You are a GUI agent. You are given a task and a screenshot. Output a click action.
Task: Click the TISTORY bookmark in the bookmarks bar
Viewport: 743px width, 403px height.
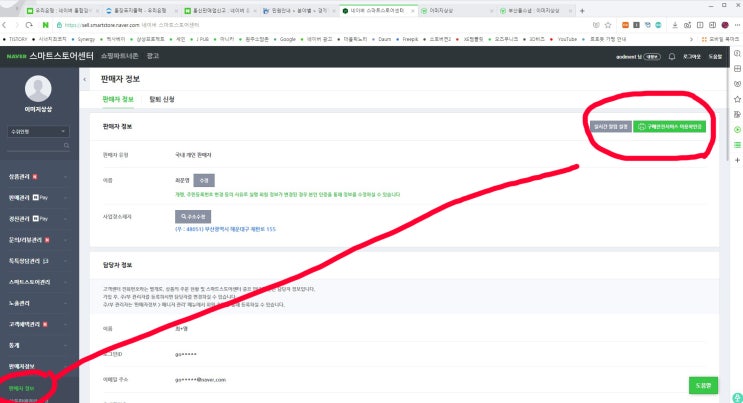(x=18, y=39)
